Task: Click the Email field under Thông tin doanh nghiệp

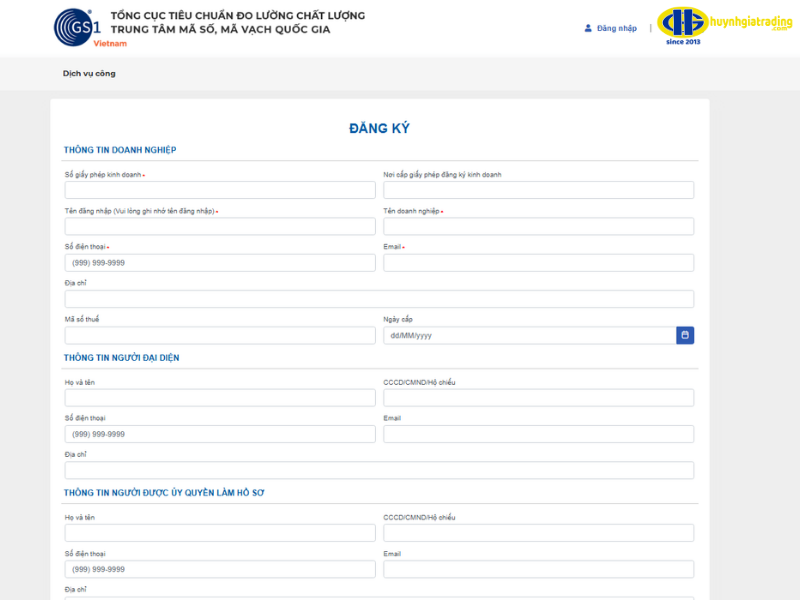Action: click(x=538, y=263)
